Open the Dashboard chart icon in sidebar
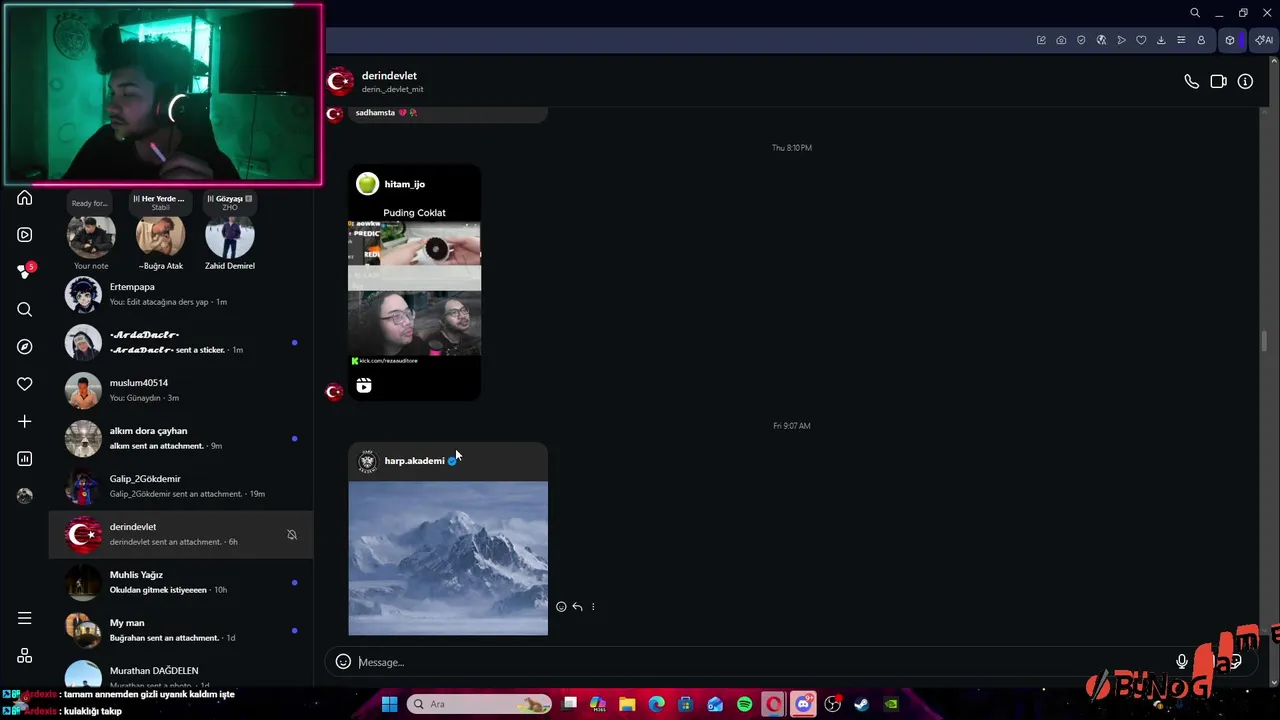Viewport: 1280px width, 720px height. pos(25,459)
